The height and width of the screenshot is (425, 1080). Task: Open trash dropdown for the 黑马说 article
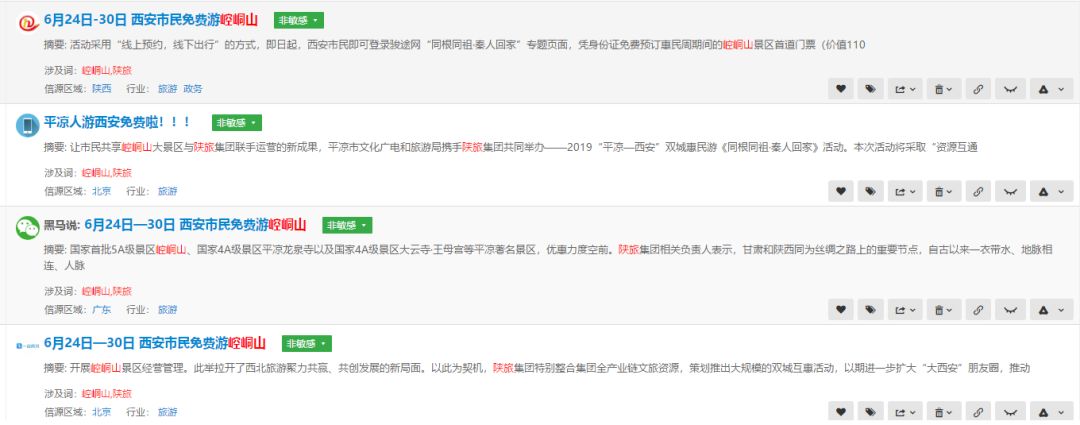click(x=944, y=310)
